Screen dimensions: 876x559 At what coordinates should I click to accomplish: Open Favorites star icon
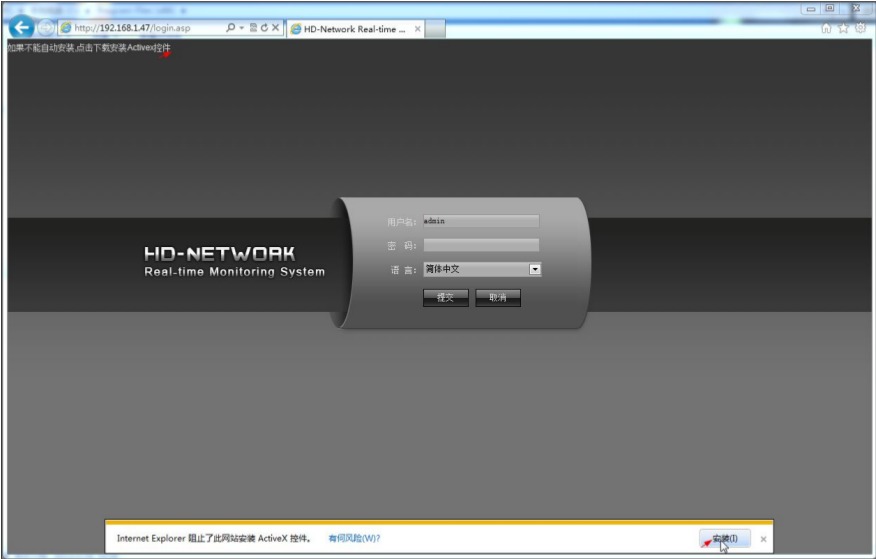[x=844, y=28]
